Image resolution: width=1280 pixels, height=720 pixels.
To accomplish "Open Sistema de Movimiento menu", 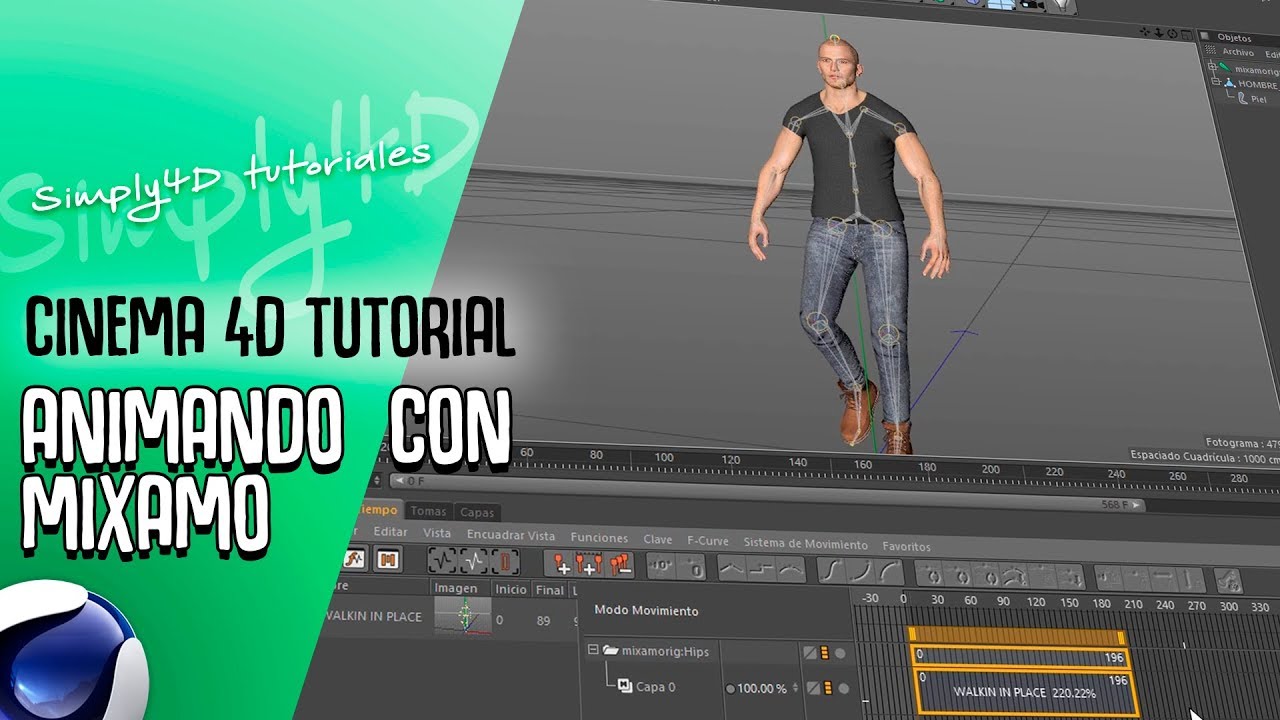I will point(805,544).
